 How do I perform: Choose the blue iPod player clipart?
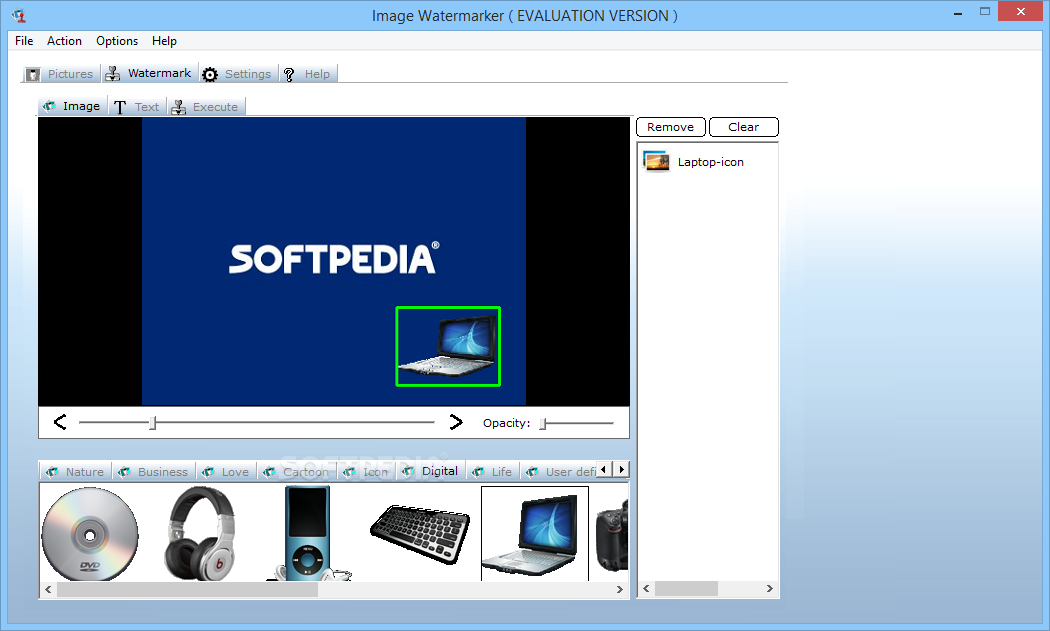307,533
